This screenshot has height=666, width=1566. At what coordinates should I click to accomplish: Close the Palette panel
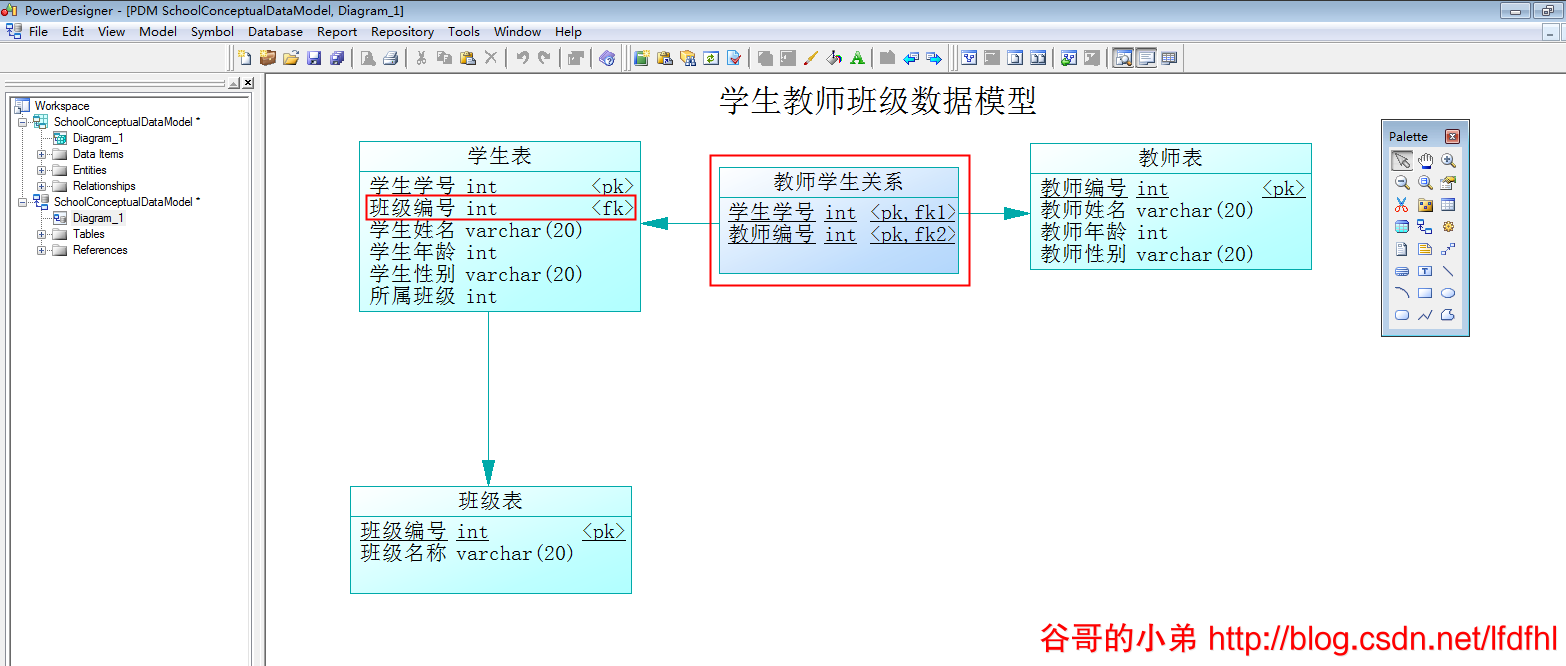coord(1452,135)
